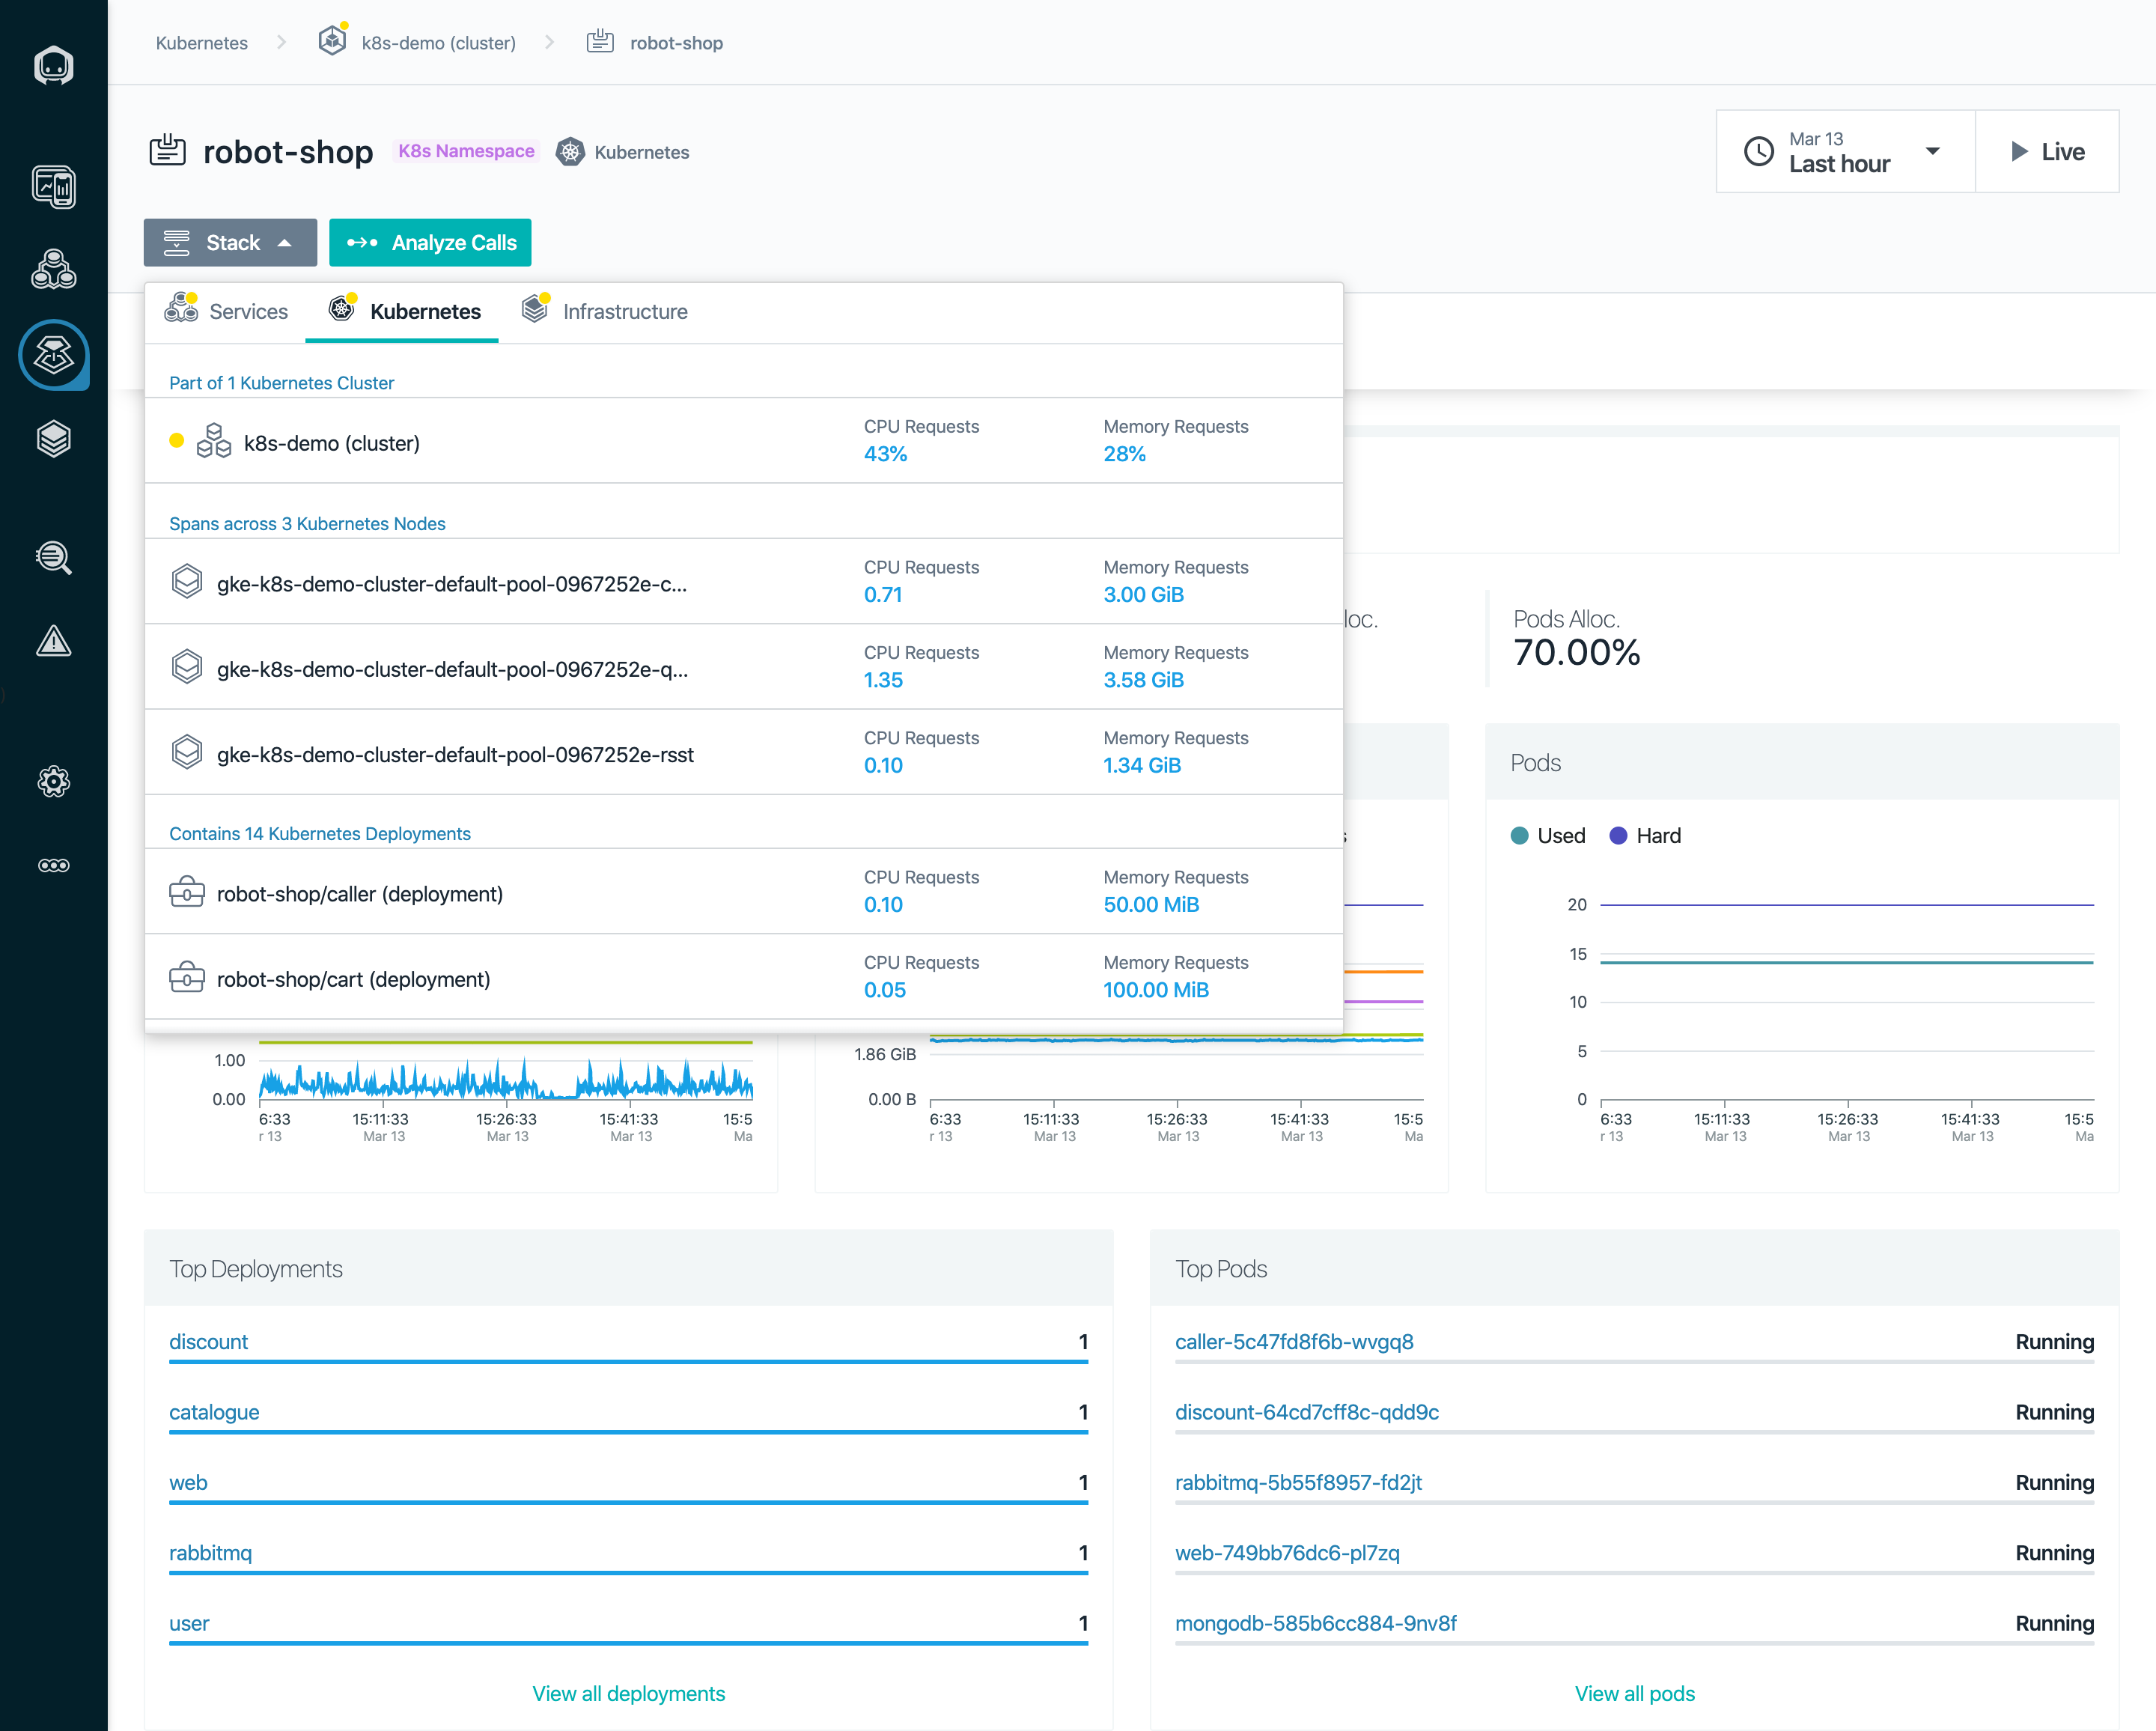Switch to the Infrastructure tab
The height and width of the screenshot is (1731, 2156).
(x=605, y=312)
